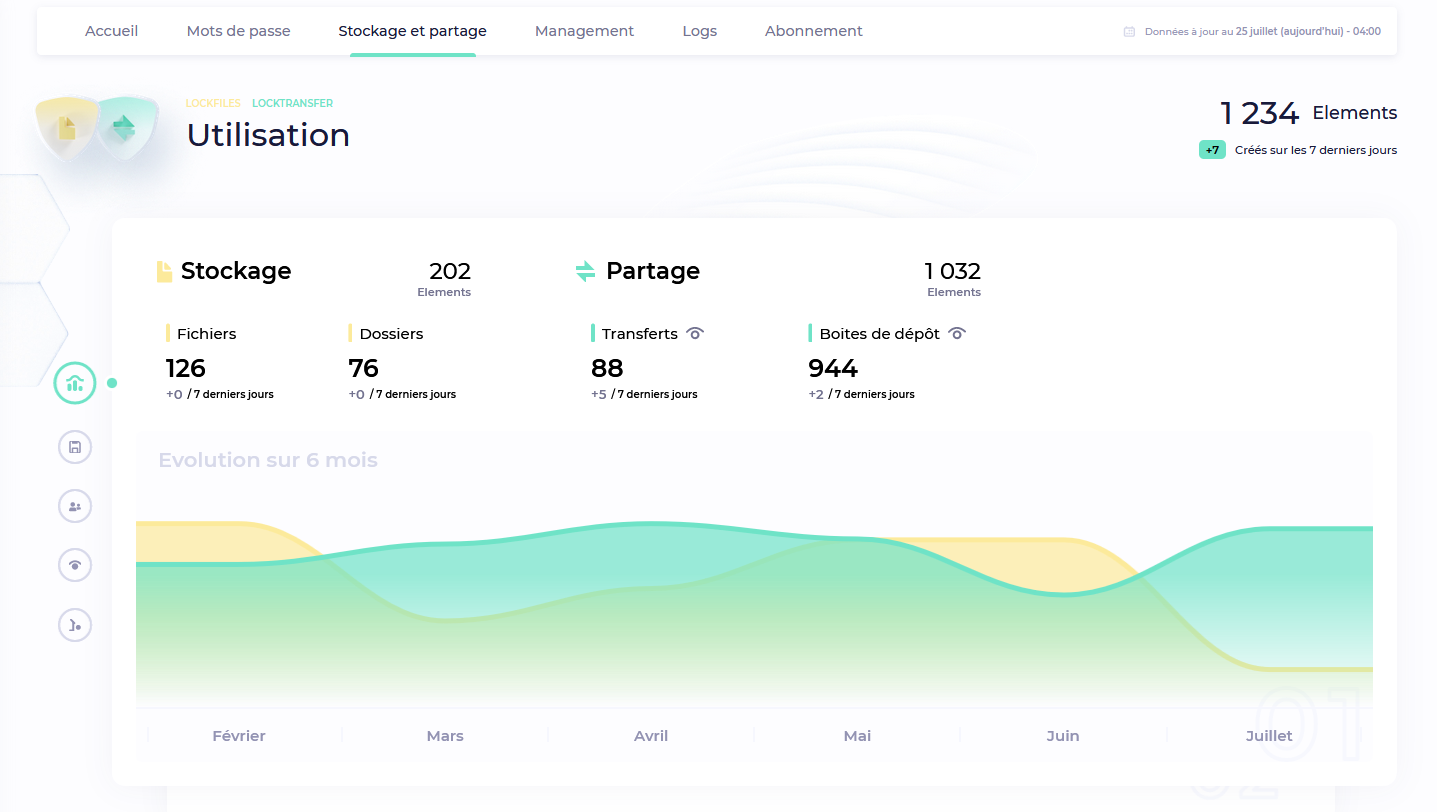Open the Logs tab
Screen dimensions: 1437x812
click(x=699, y=31)
